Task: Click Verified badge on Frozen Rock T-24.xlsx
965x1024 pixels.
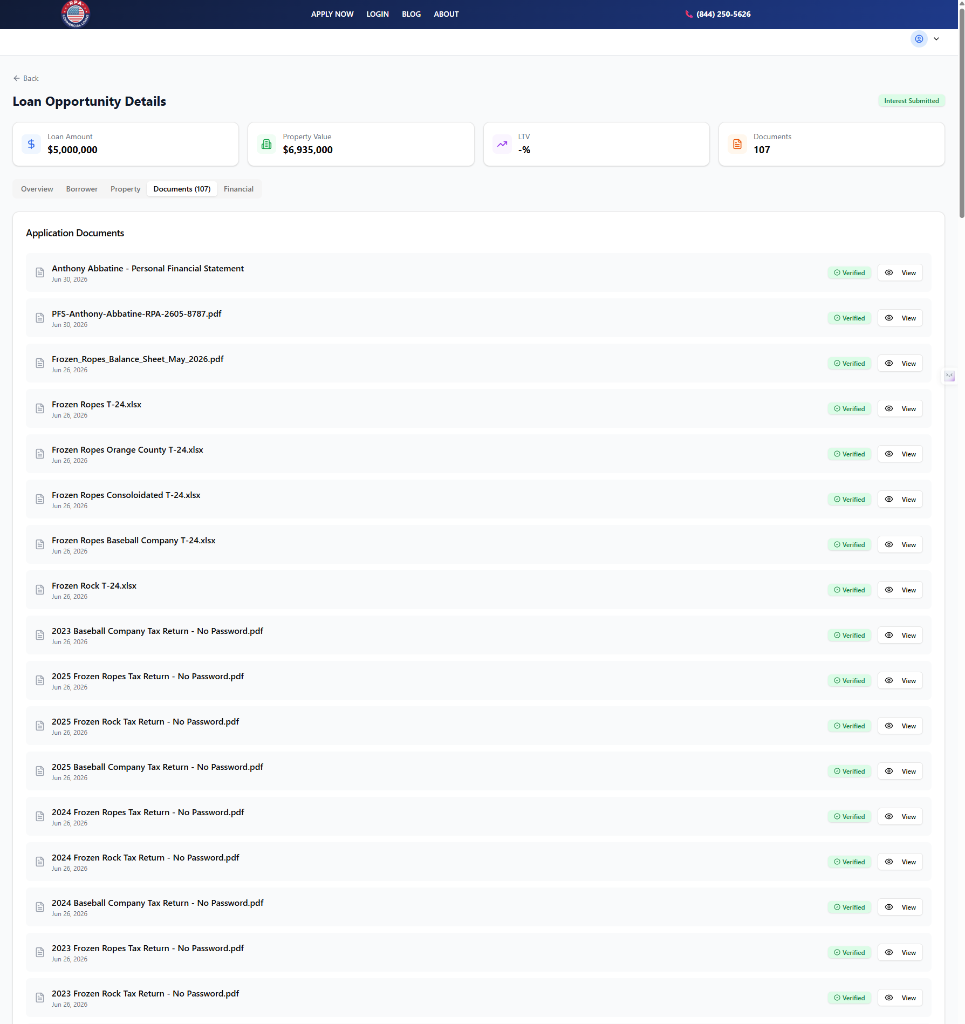Action: tap(849, 590)
